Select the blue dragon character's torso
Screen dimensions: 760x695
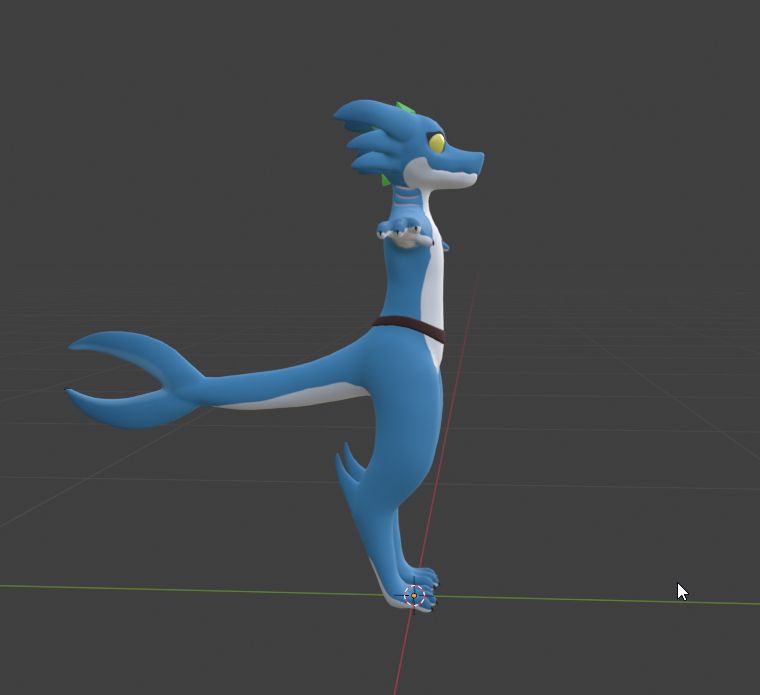pyautogui.click(x=412, y=281)
